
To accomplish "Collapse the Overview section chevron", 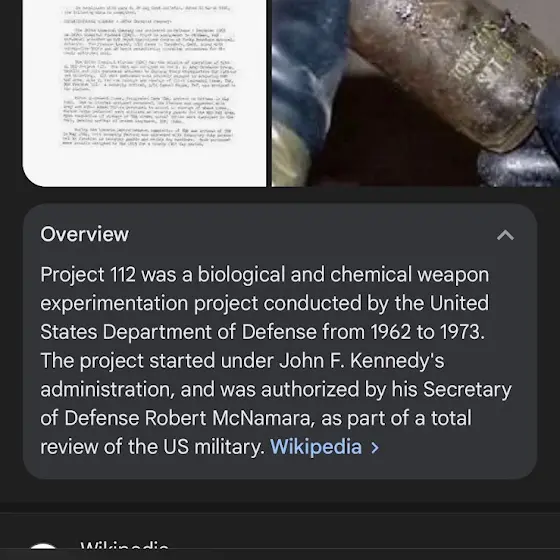I will point(505,235).
